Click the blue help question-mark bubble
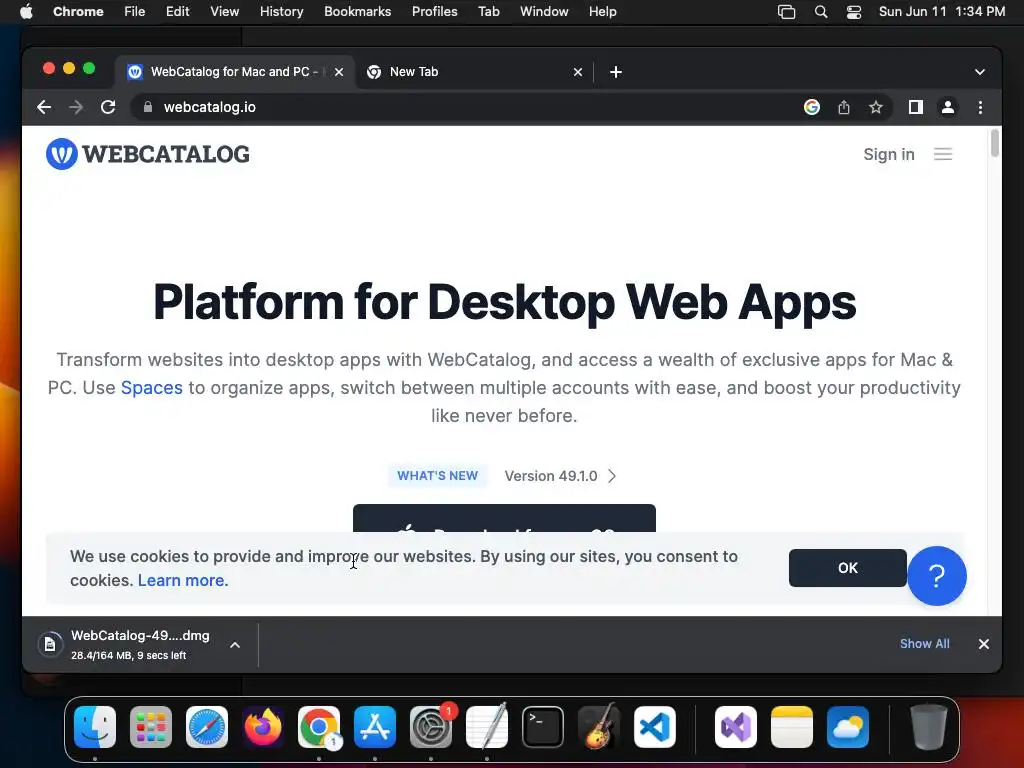Image resolution: width=1024 pixels, height=768 pixels. click(x=936, y=576)
